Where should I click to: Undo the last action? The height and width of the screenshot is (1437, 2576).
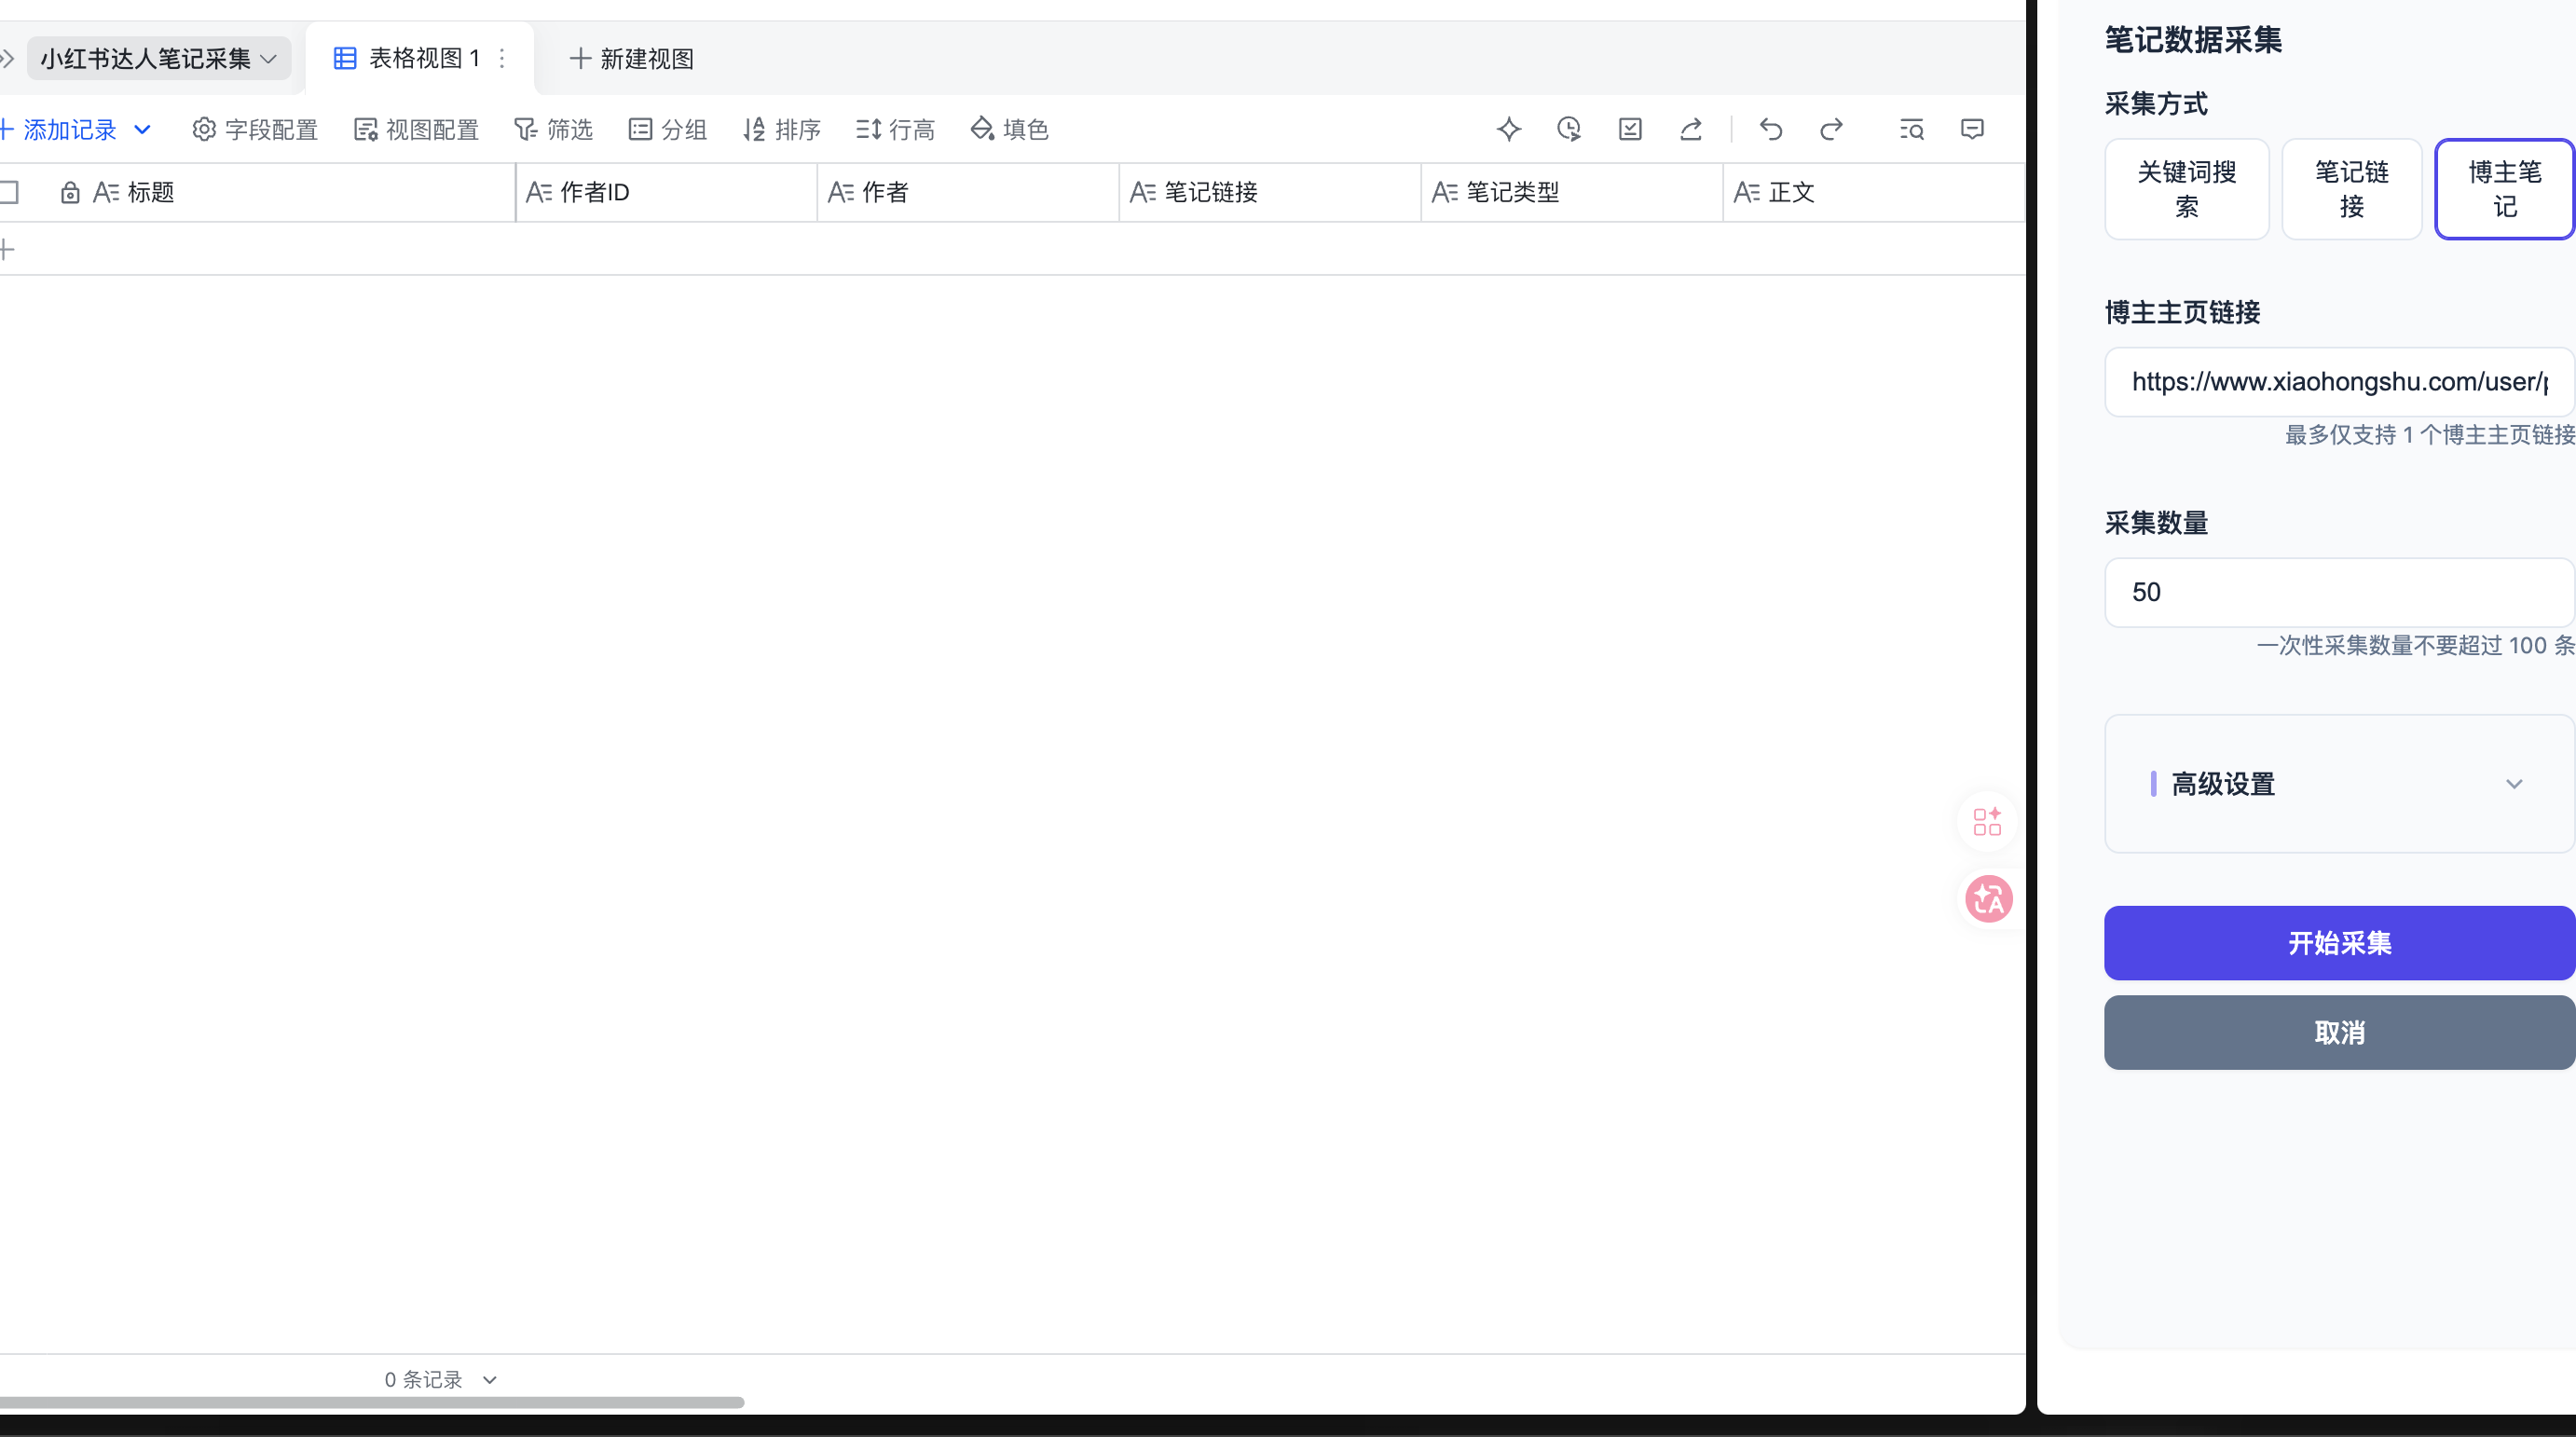1771,129
